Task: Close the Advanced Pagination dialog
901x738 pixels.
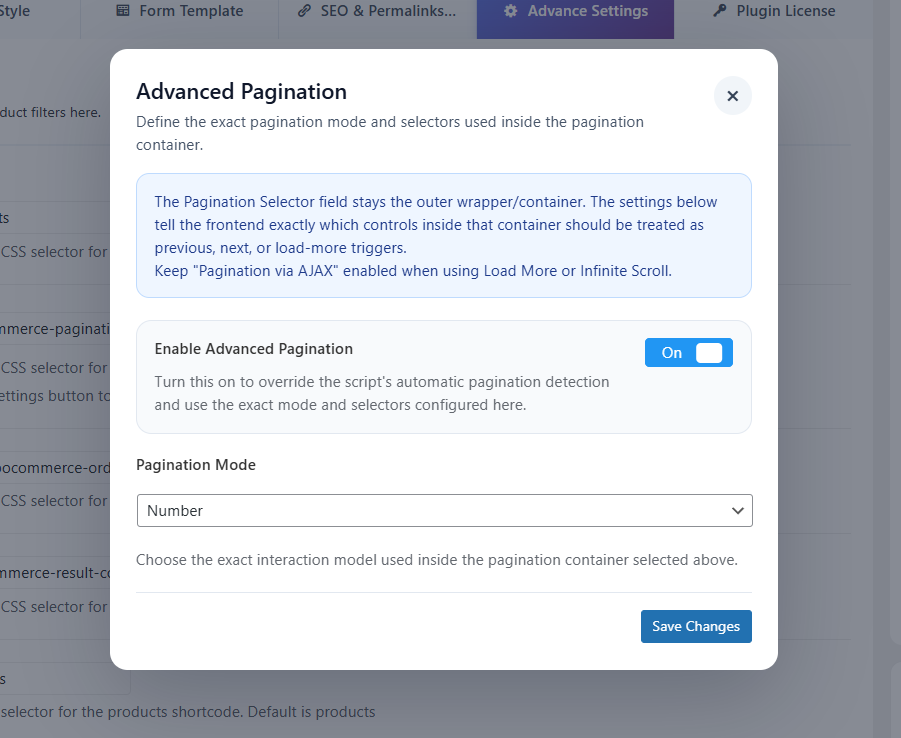Action: click(732, 96)
